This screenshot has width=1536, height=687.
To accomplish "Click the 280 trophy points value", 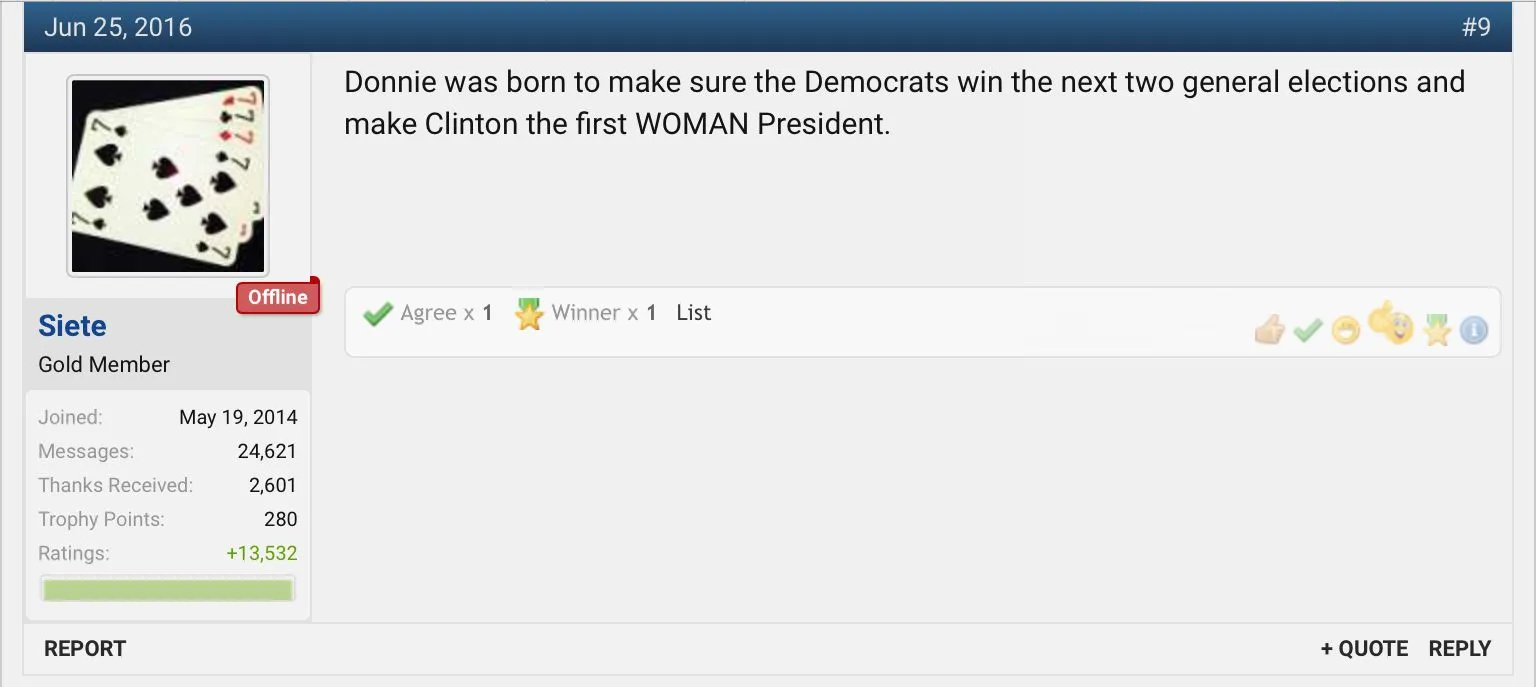I will click(x=281, y=519).
